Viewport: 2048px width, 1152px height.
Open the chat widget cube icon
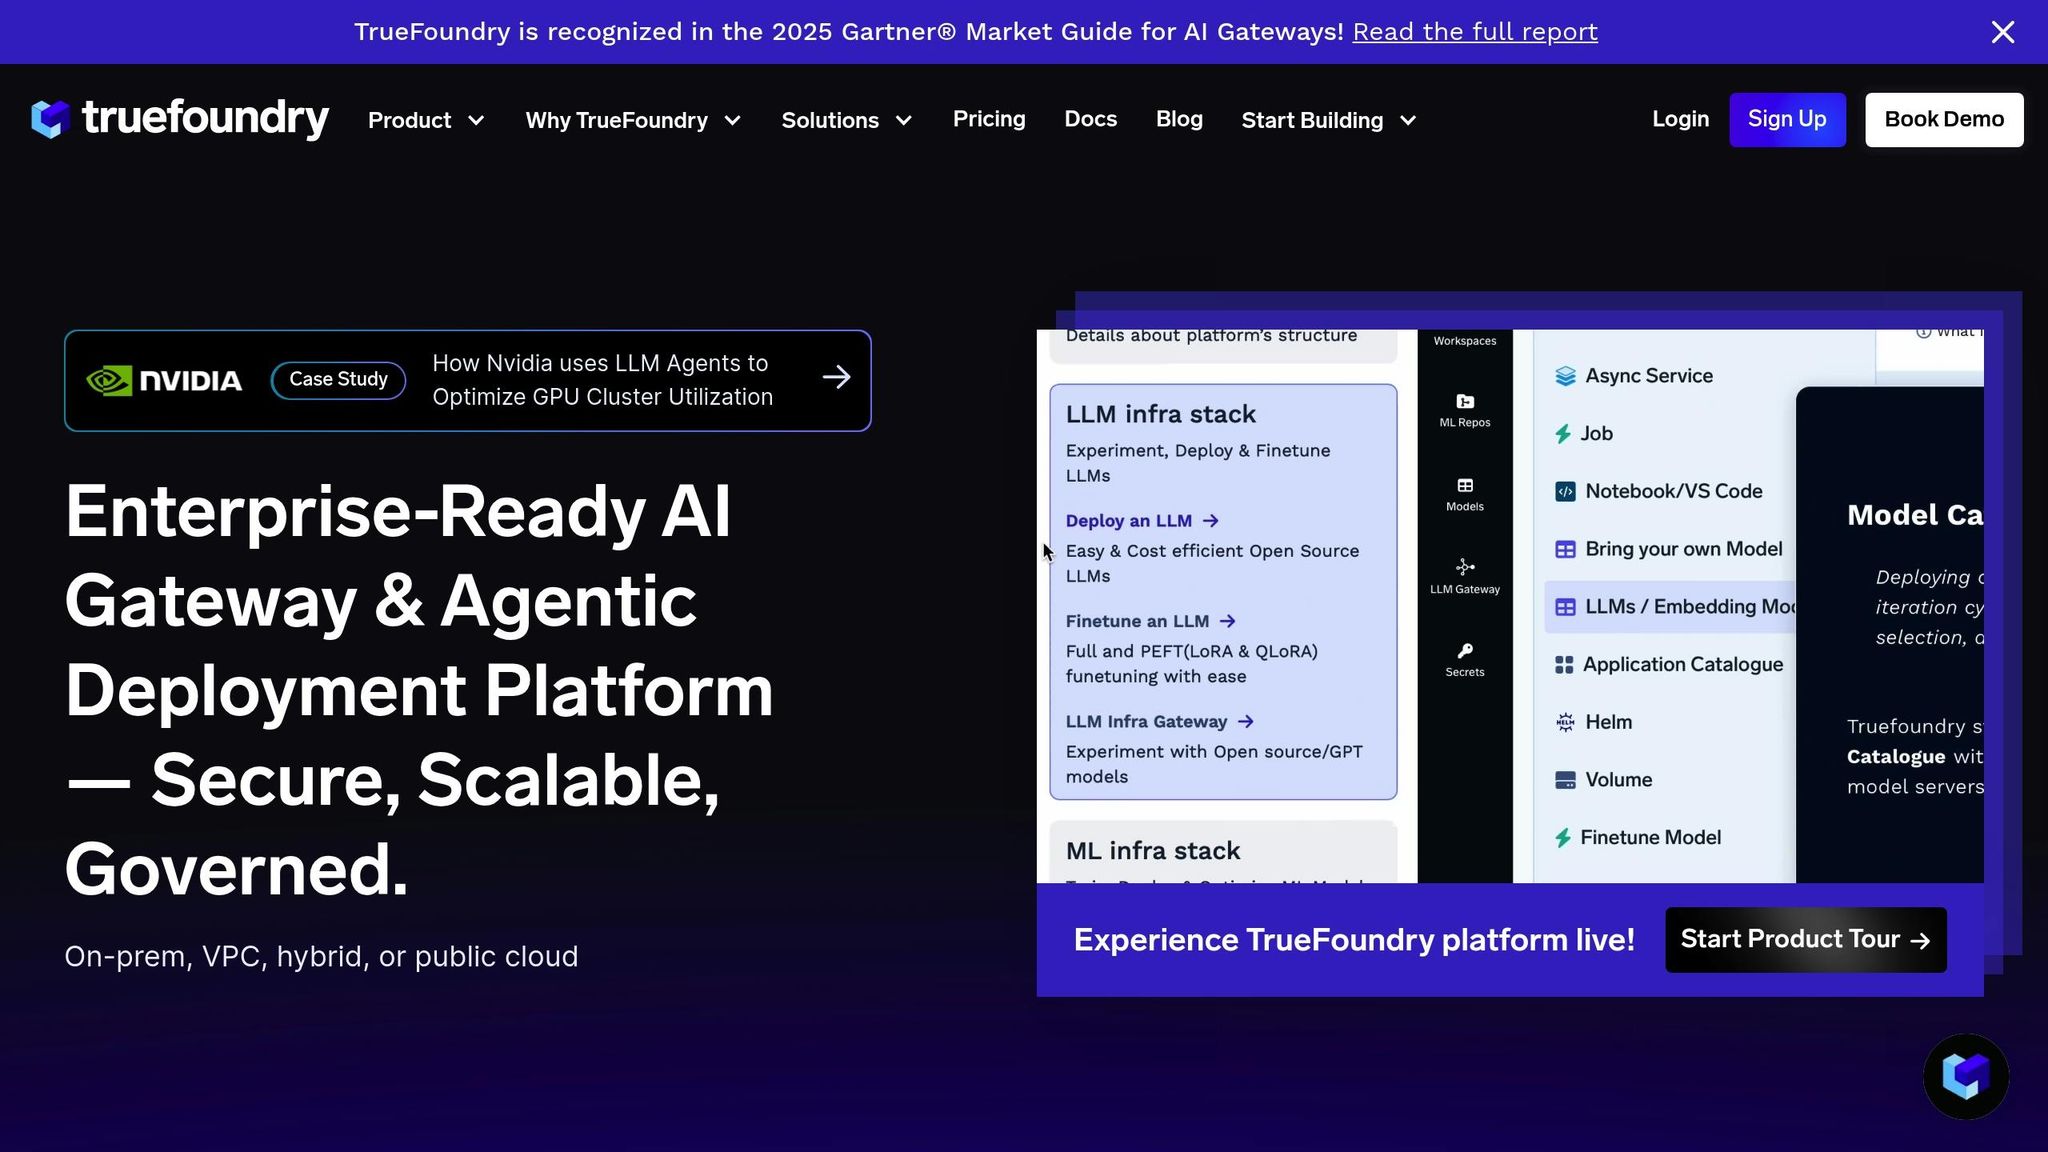point(1965,1076)
